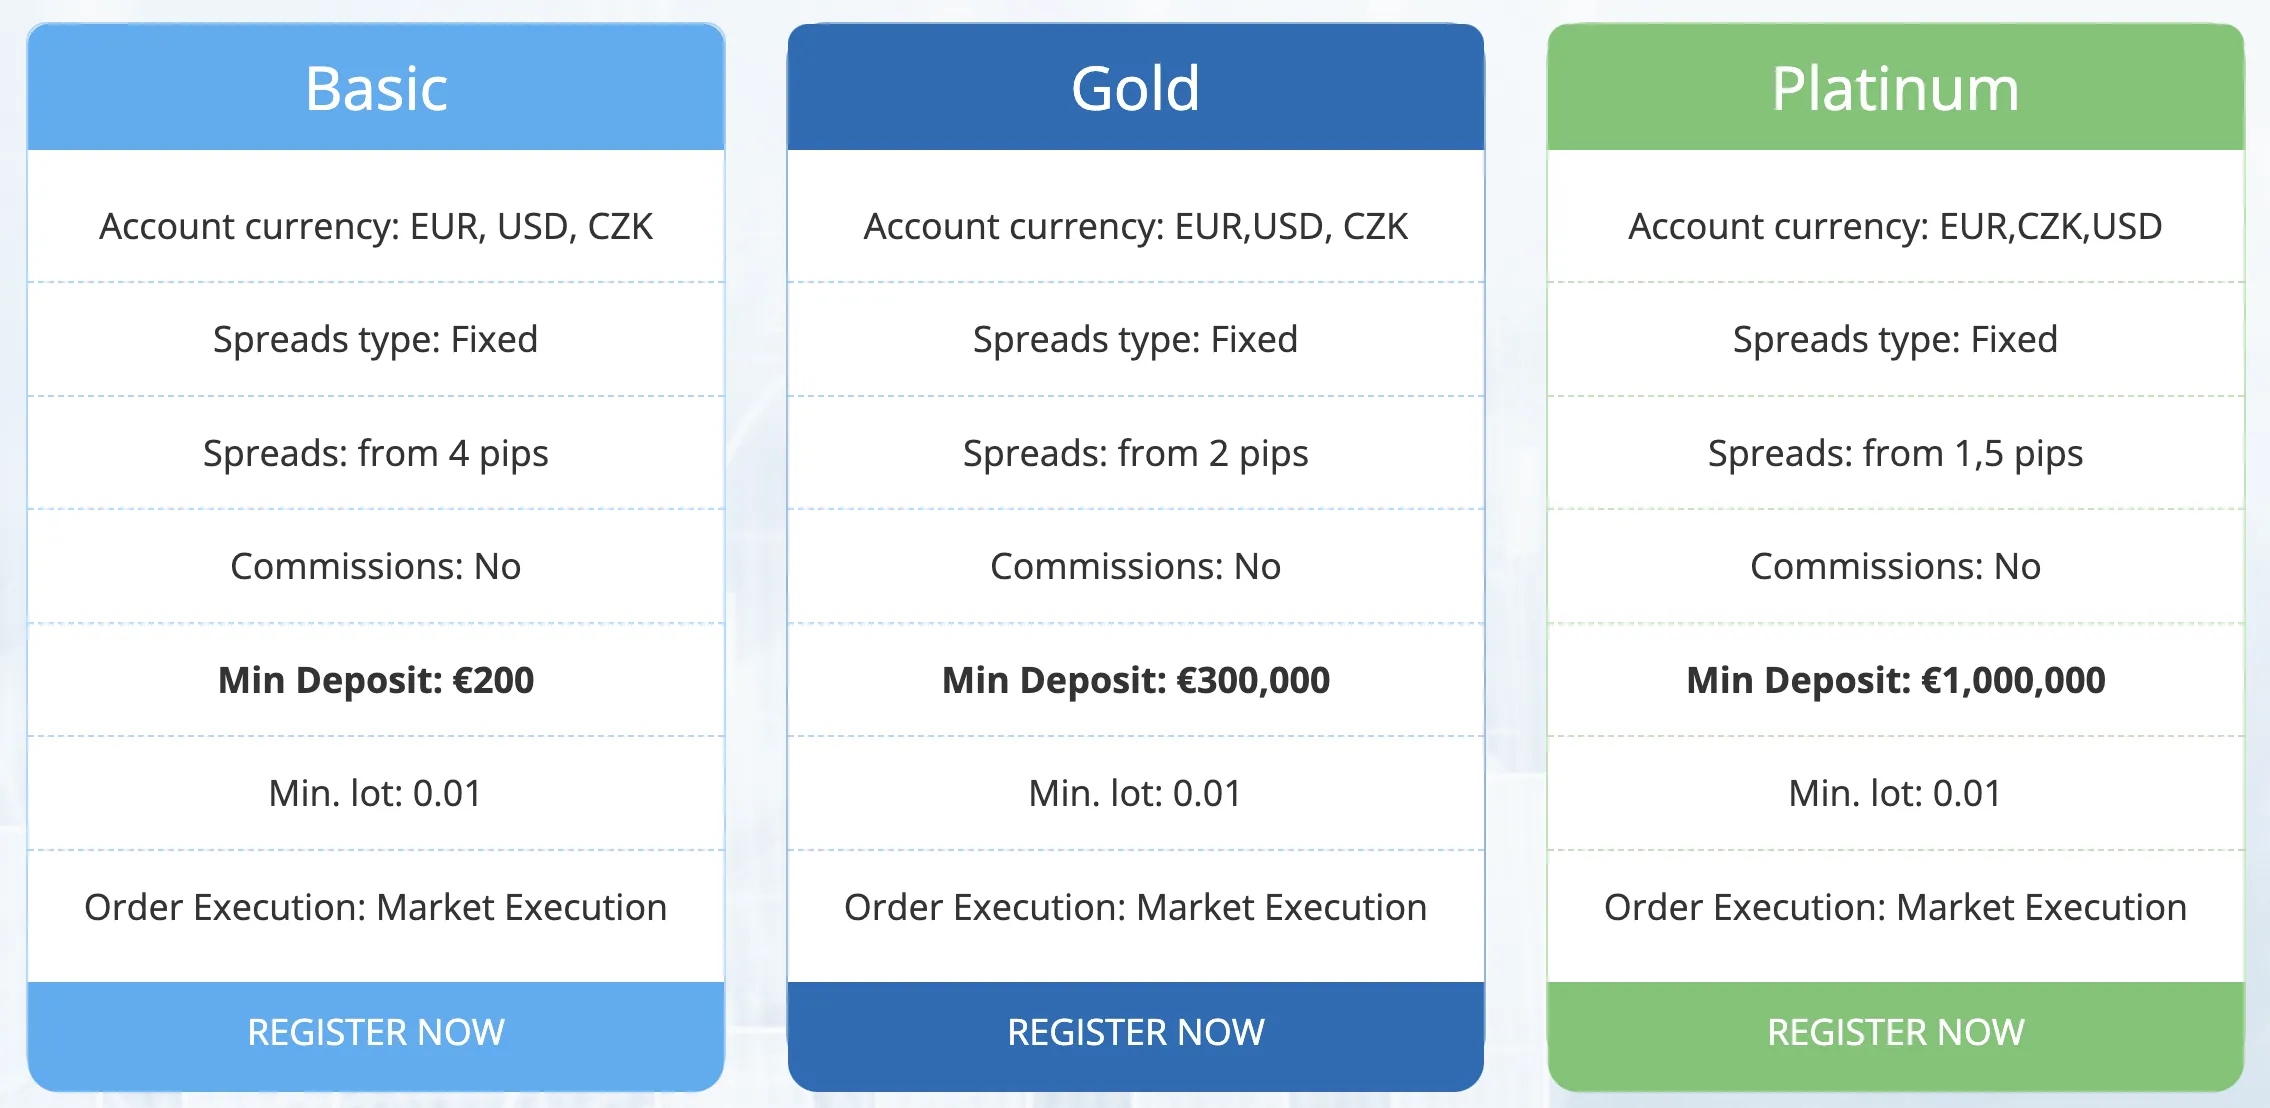Click REGISTER NOW under Gold plan
2270x1108 pixels.
(x=1136, y=1034)
